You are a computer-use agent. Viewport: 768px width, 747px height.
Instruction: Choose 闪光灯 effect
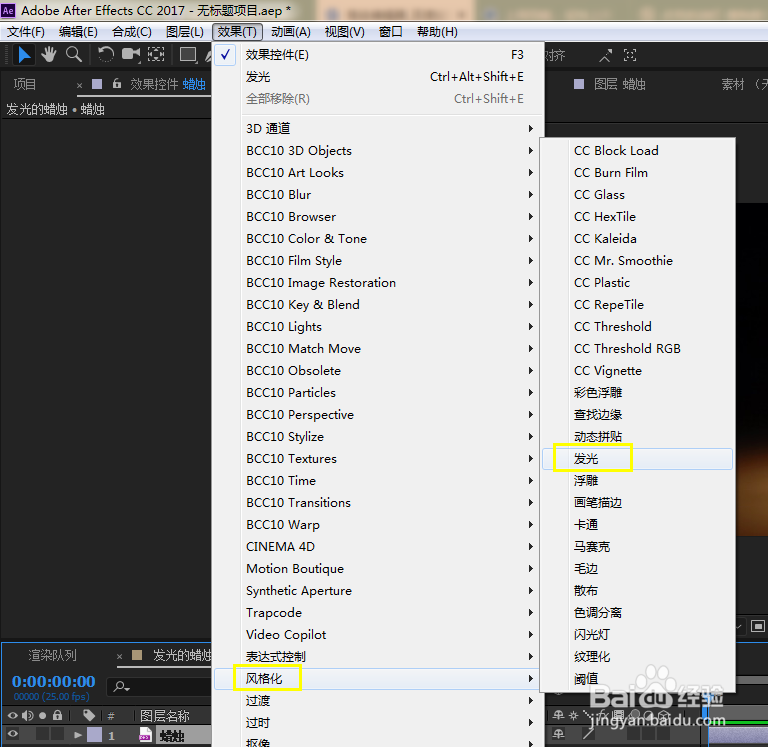click(x=637, y=635)
